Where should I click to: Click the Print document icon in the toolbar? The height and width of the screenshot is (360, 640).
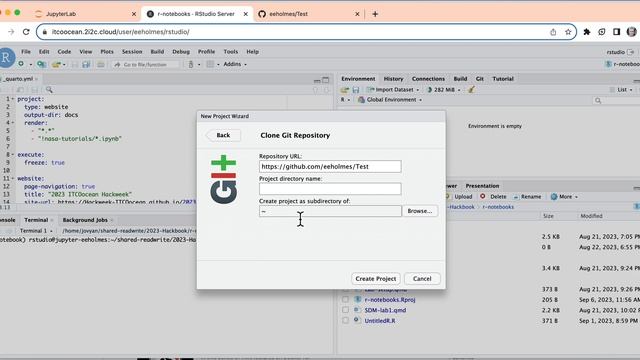100,64
